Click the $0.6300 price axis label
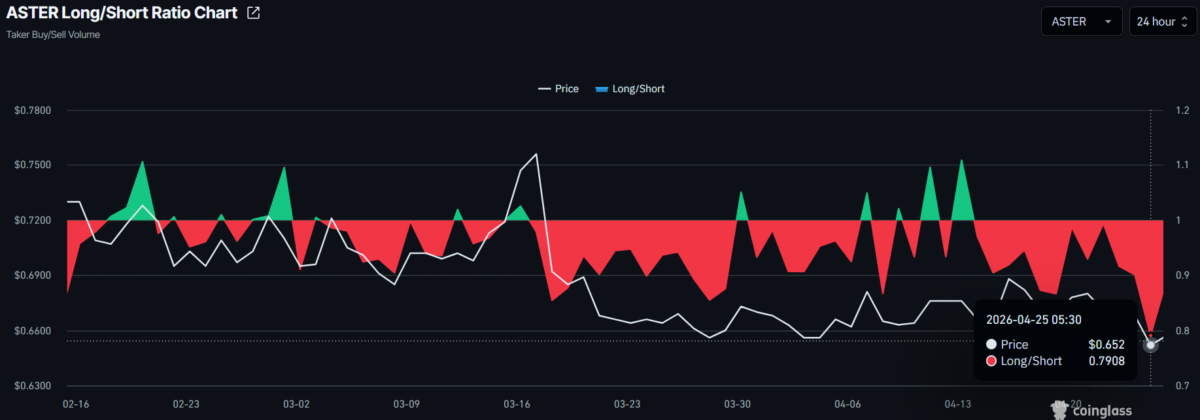The image size is (1200, 420). 33,386
